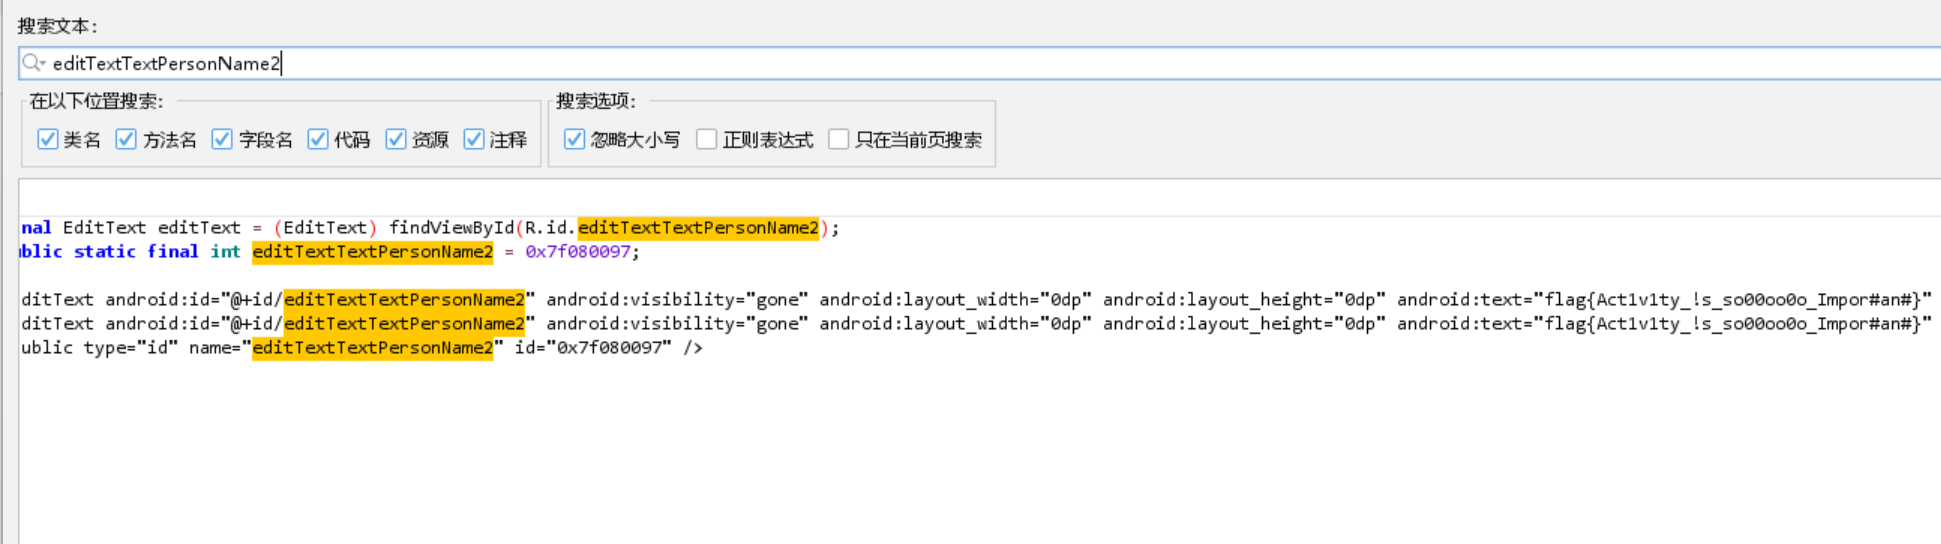
Task: Click the 在以下位置搜索 group title
Action: coord(96,101)
